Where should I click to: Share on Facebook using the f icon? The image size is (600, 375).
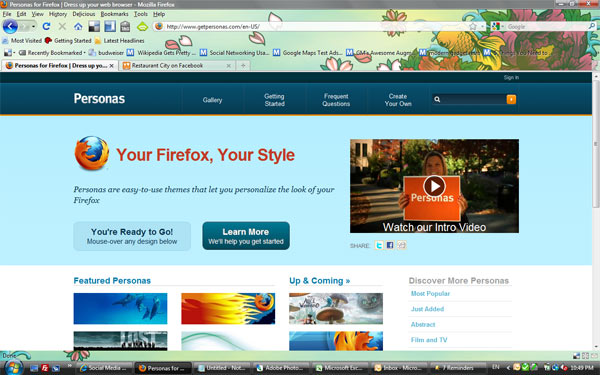point(390,245)
